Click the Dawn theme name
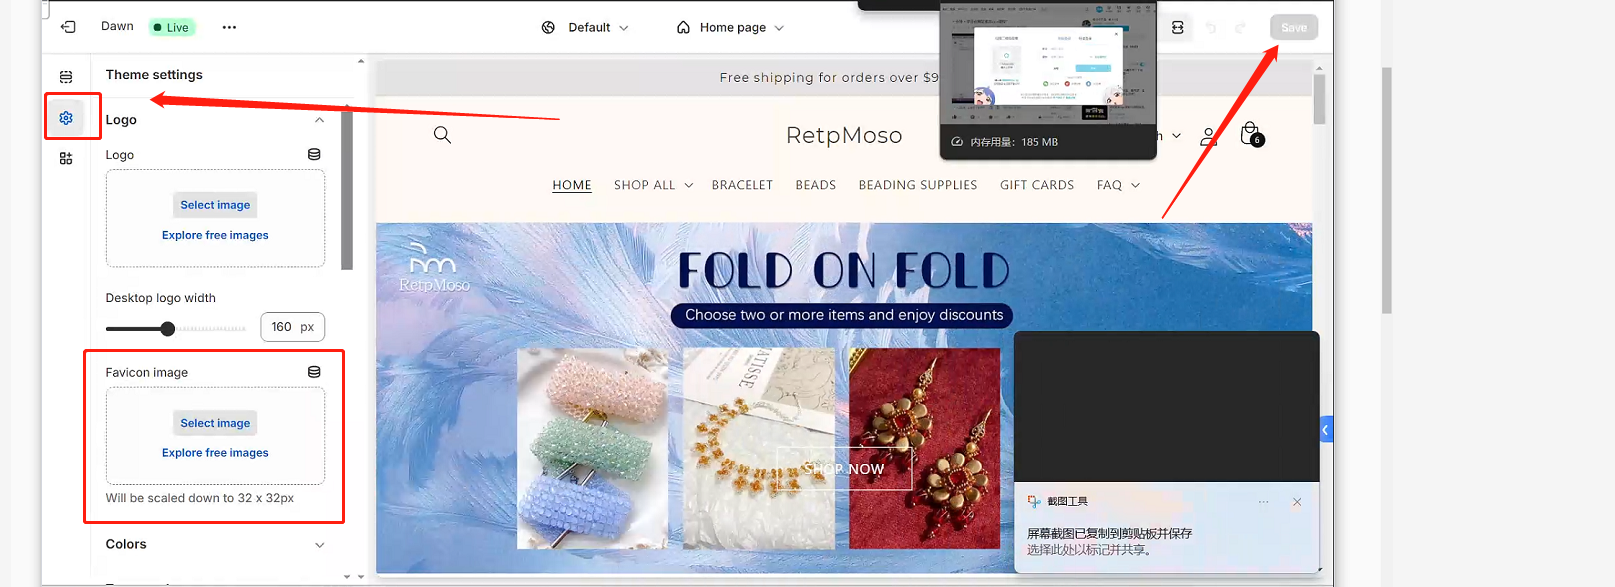The image size is (1615, 587). 117,26
